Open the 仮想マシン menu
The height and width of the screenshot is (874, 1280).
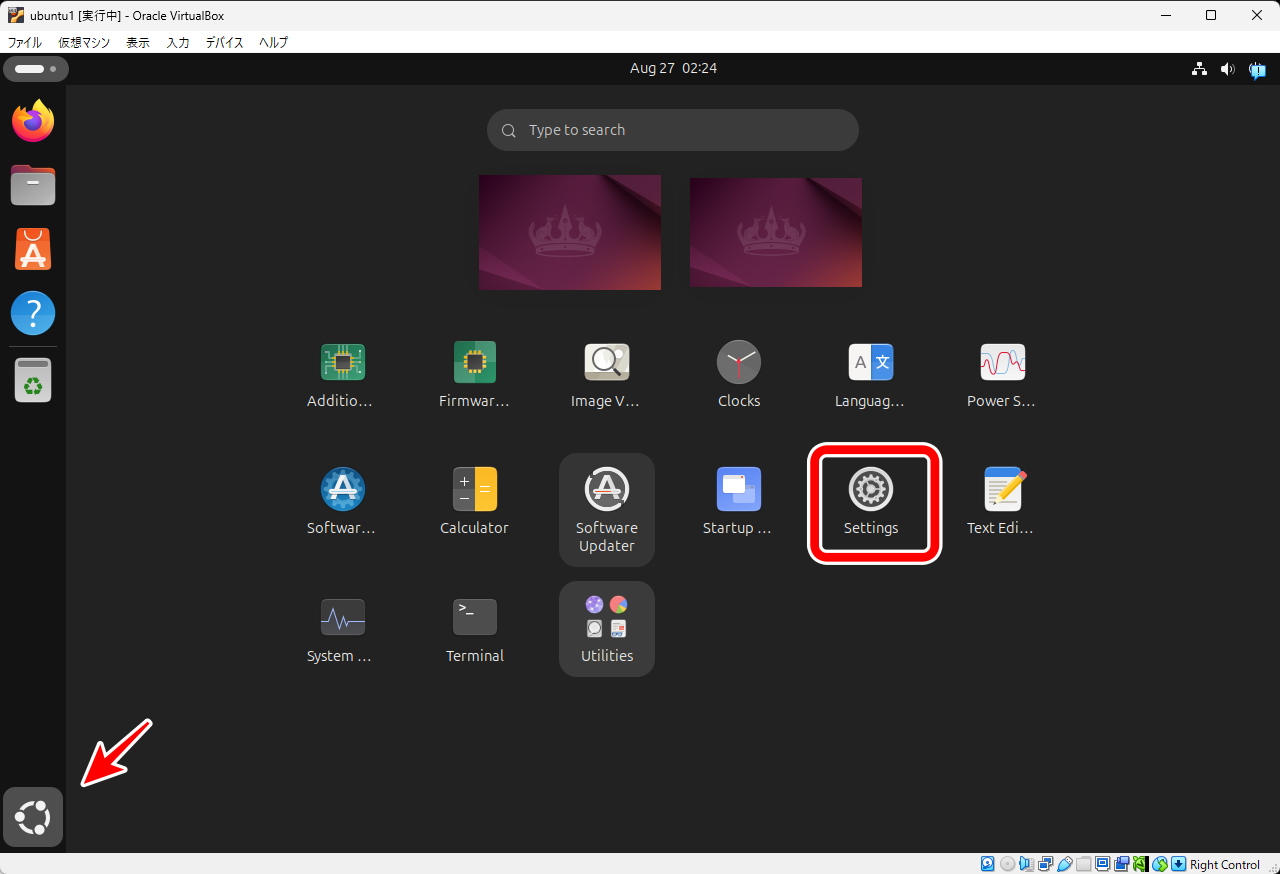click(84, 43)
